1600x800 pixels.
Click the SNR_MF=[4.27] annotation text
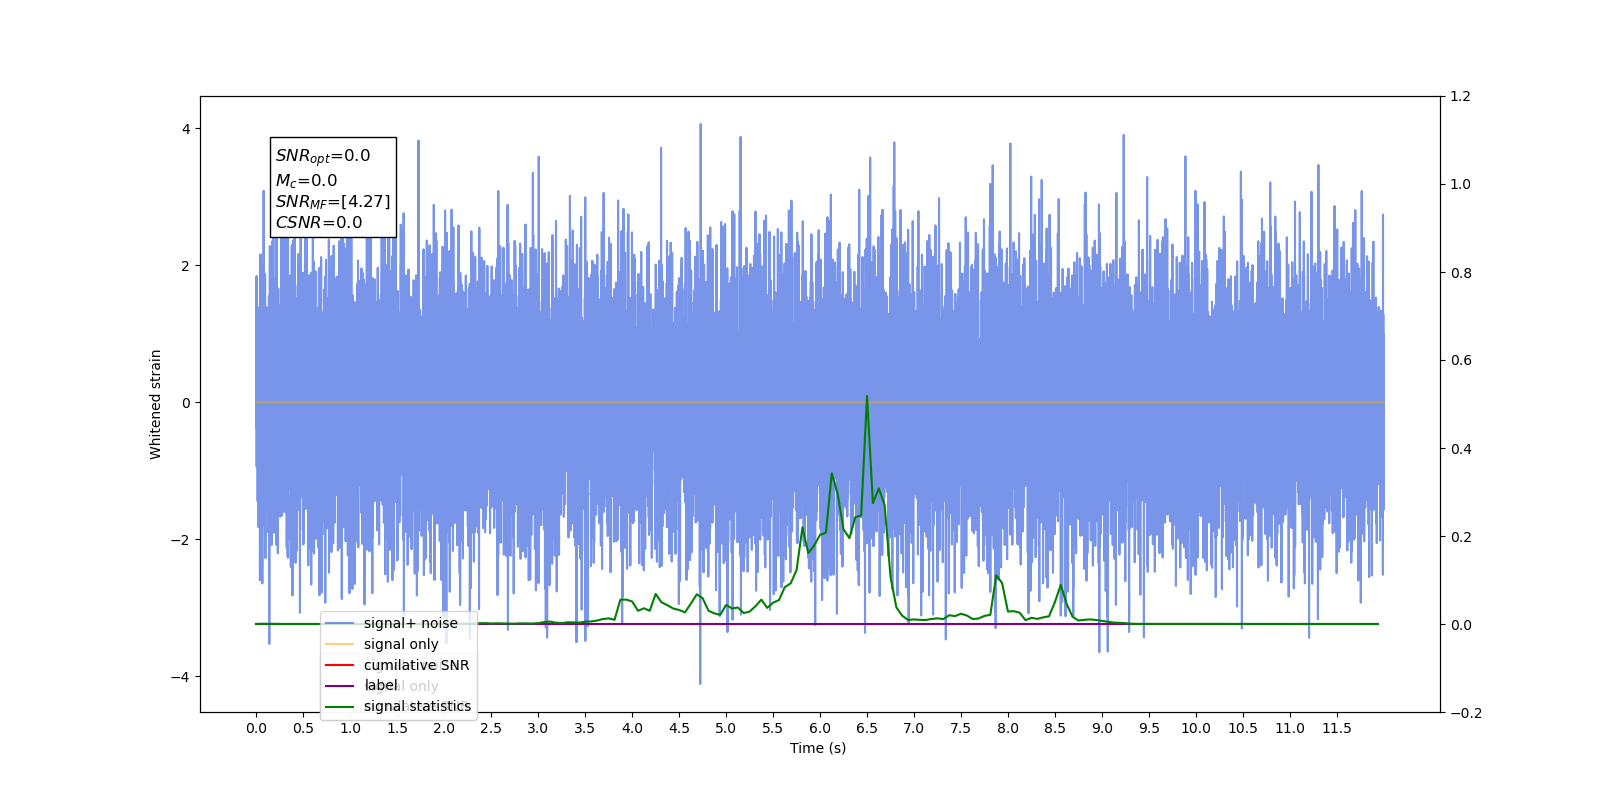333,202
